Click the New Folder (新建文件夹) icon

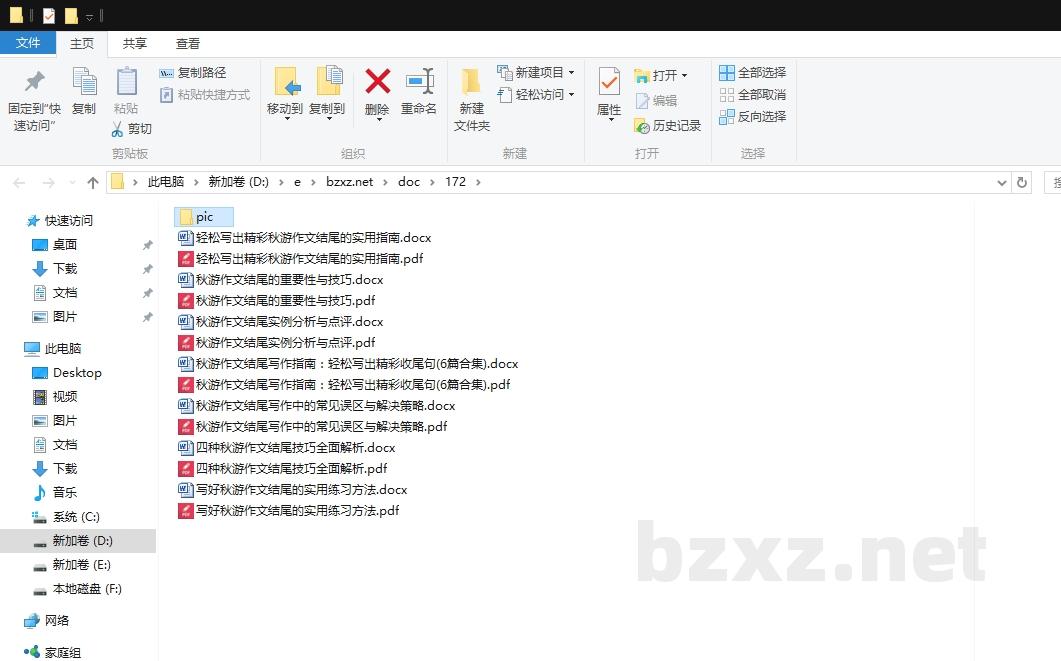point(471,82)
